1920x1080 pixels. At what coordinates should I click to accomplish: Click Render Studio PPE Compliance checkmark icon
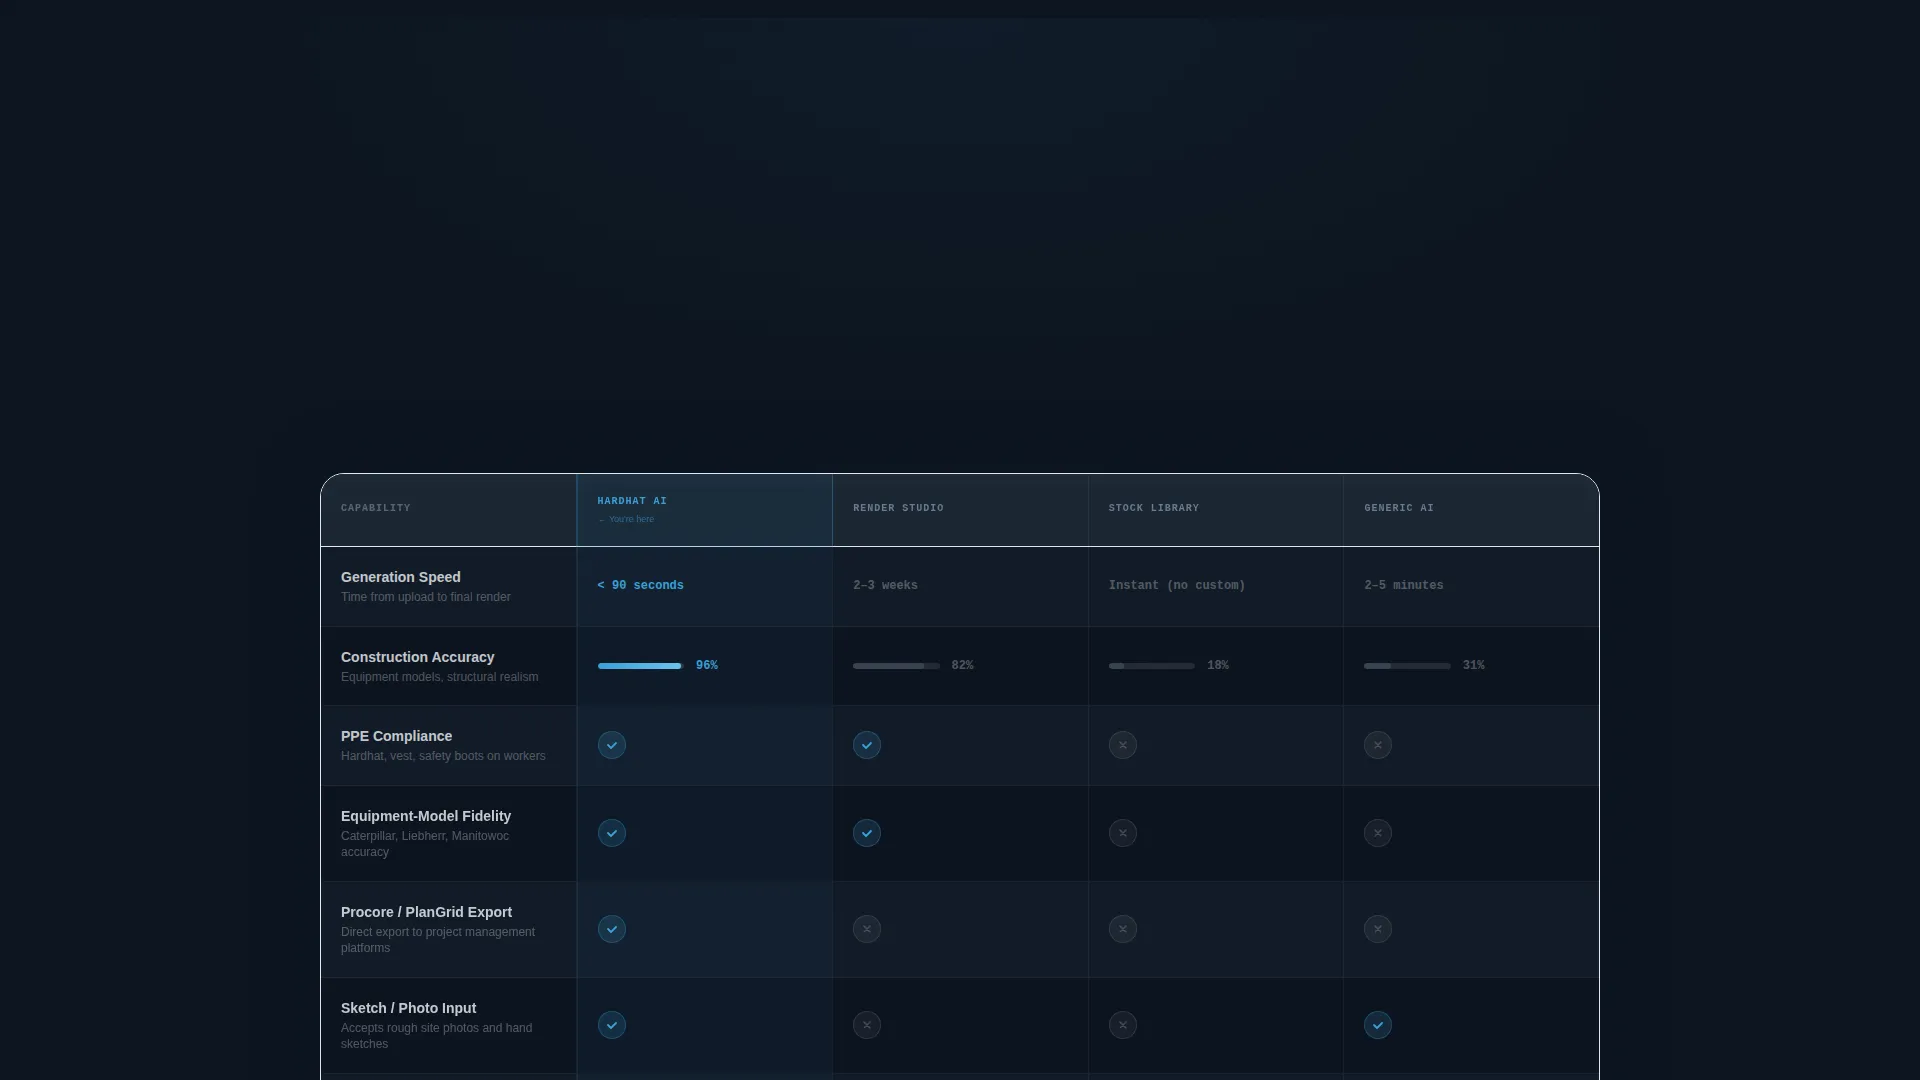point(866,745)
